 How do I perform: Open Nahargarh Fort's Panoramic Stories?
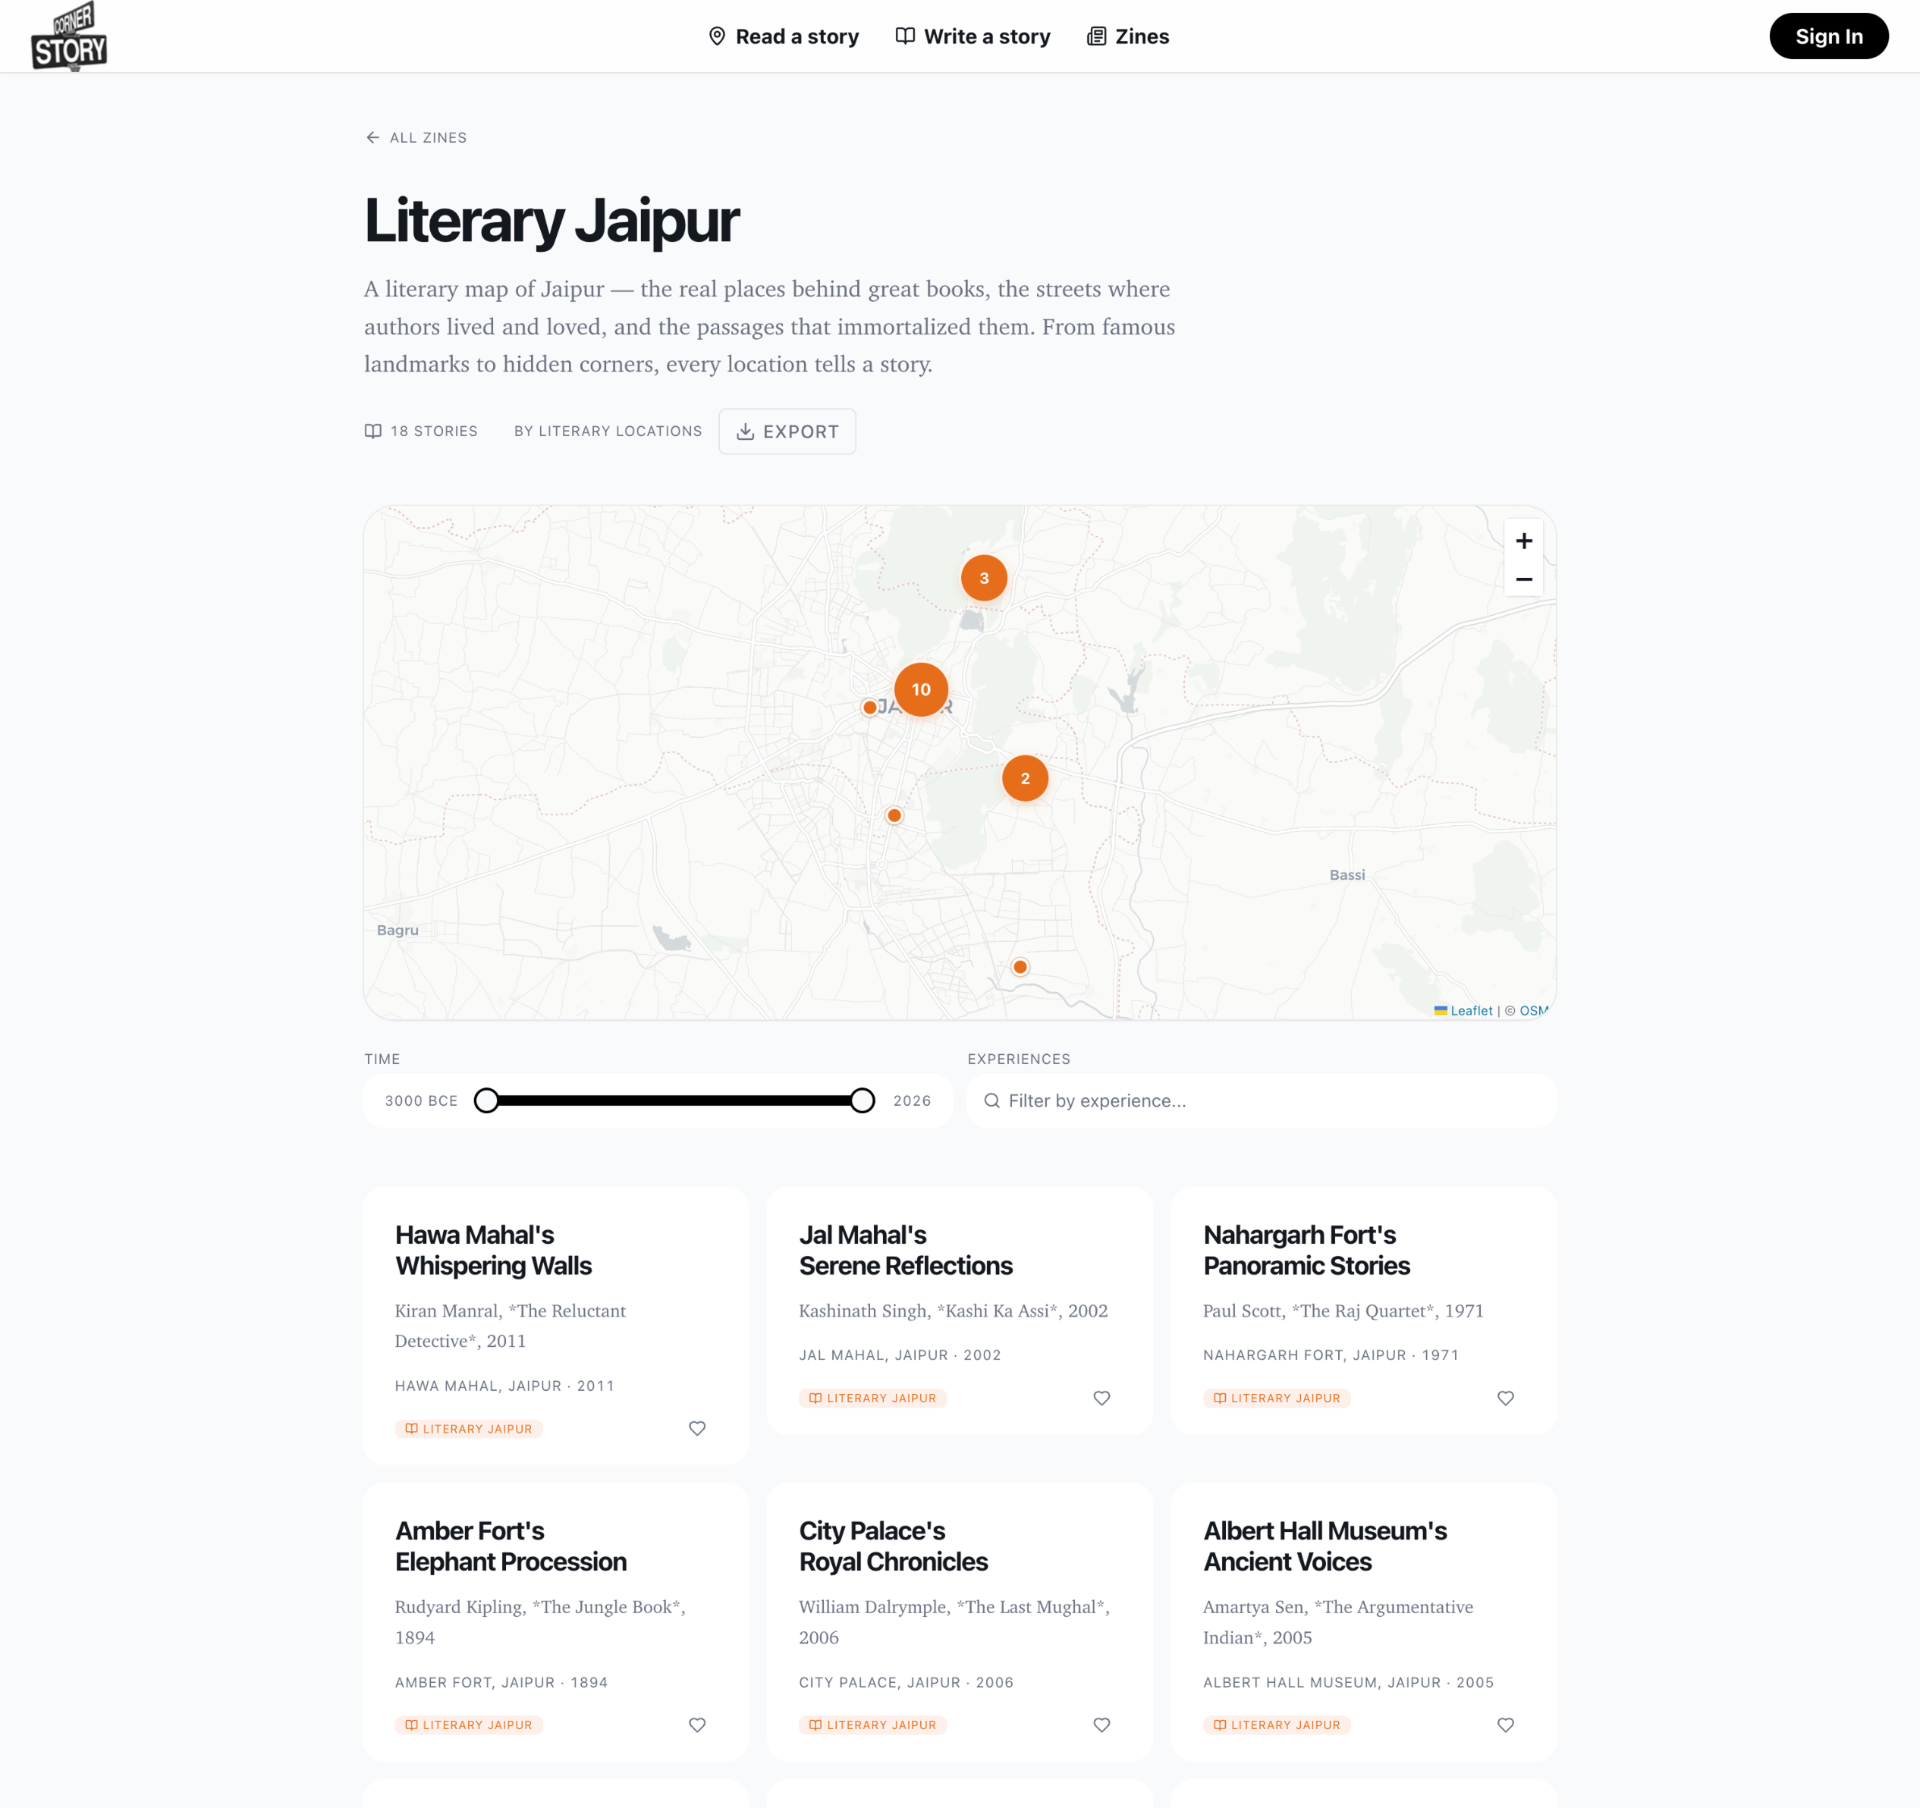tap(1306, 1250)
